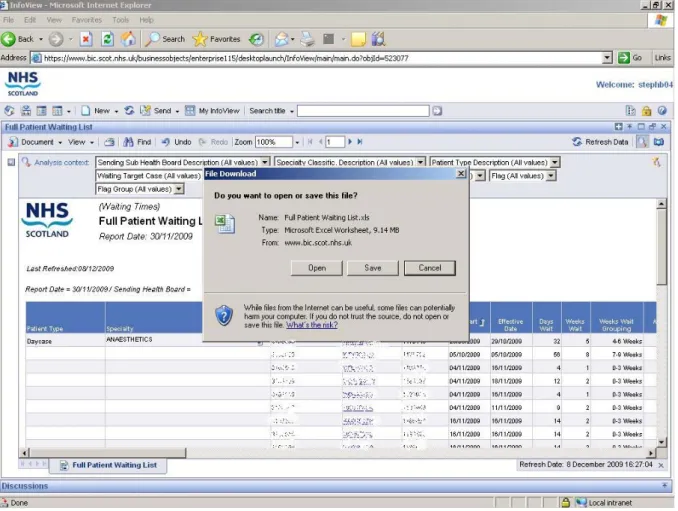Expand the Zoom 100% dropdown
The image size is (678, 511).
coord(297,142)
